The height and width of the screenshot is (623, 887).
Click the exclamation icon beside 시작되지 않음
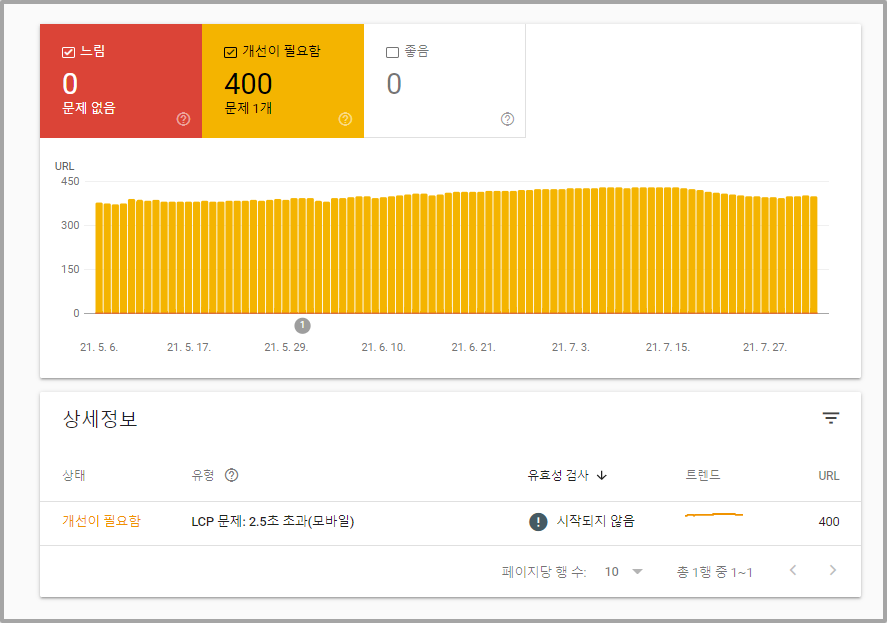pos(536,521)
